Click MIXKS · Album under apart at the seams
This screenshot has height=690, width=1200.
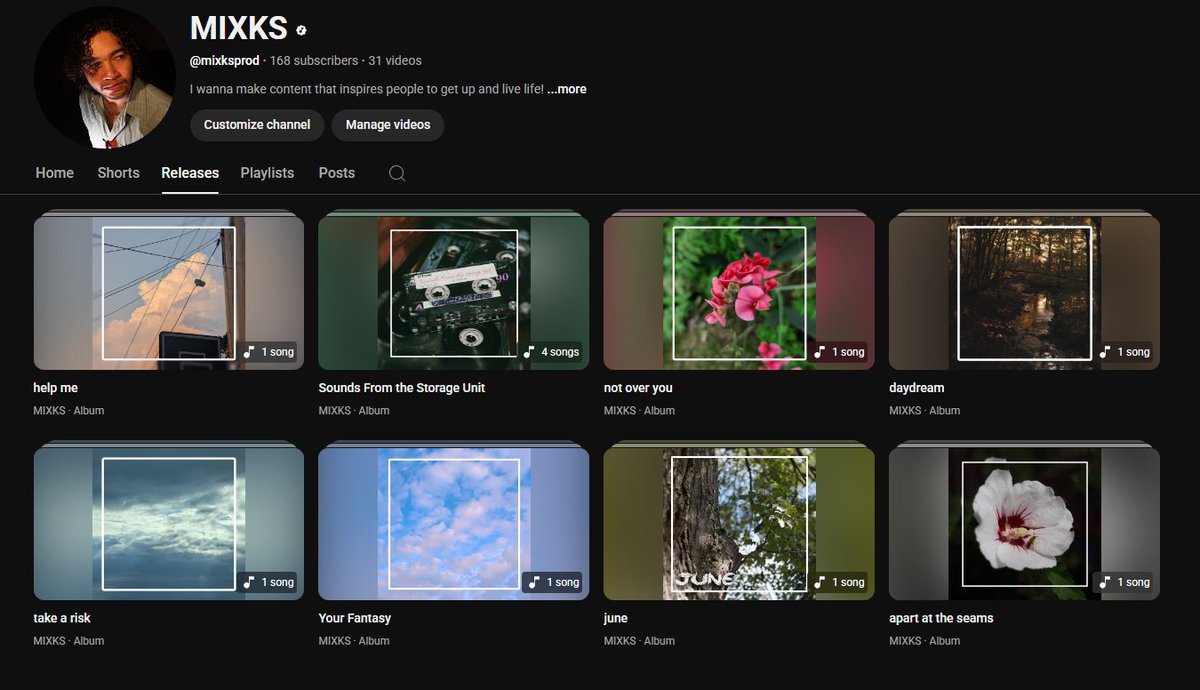(x=924, y=641)
